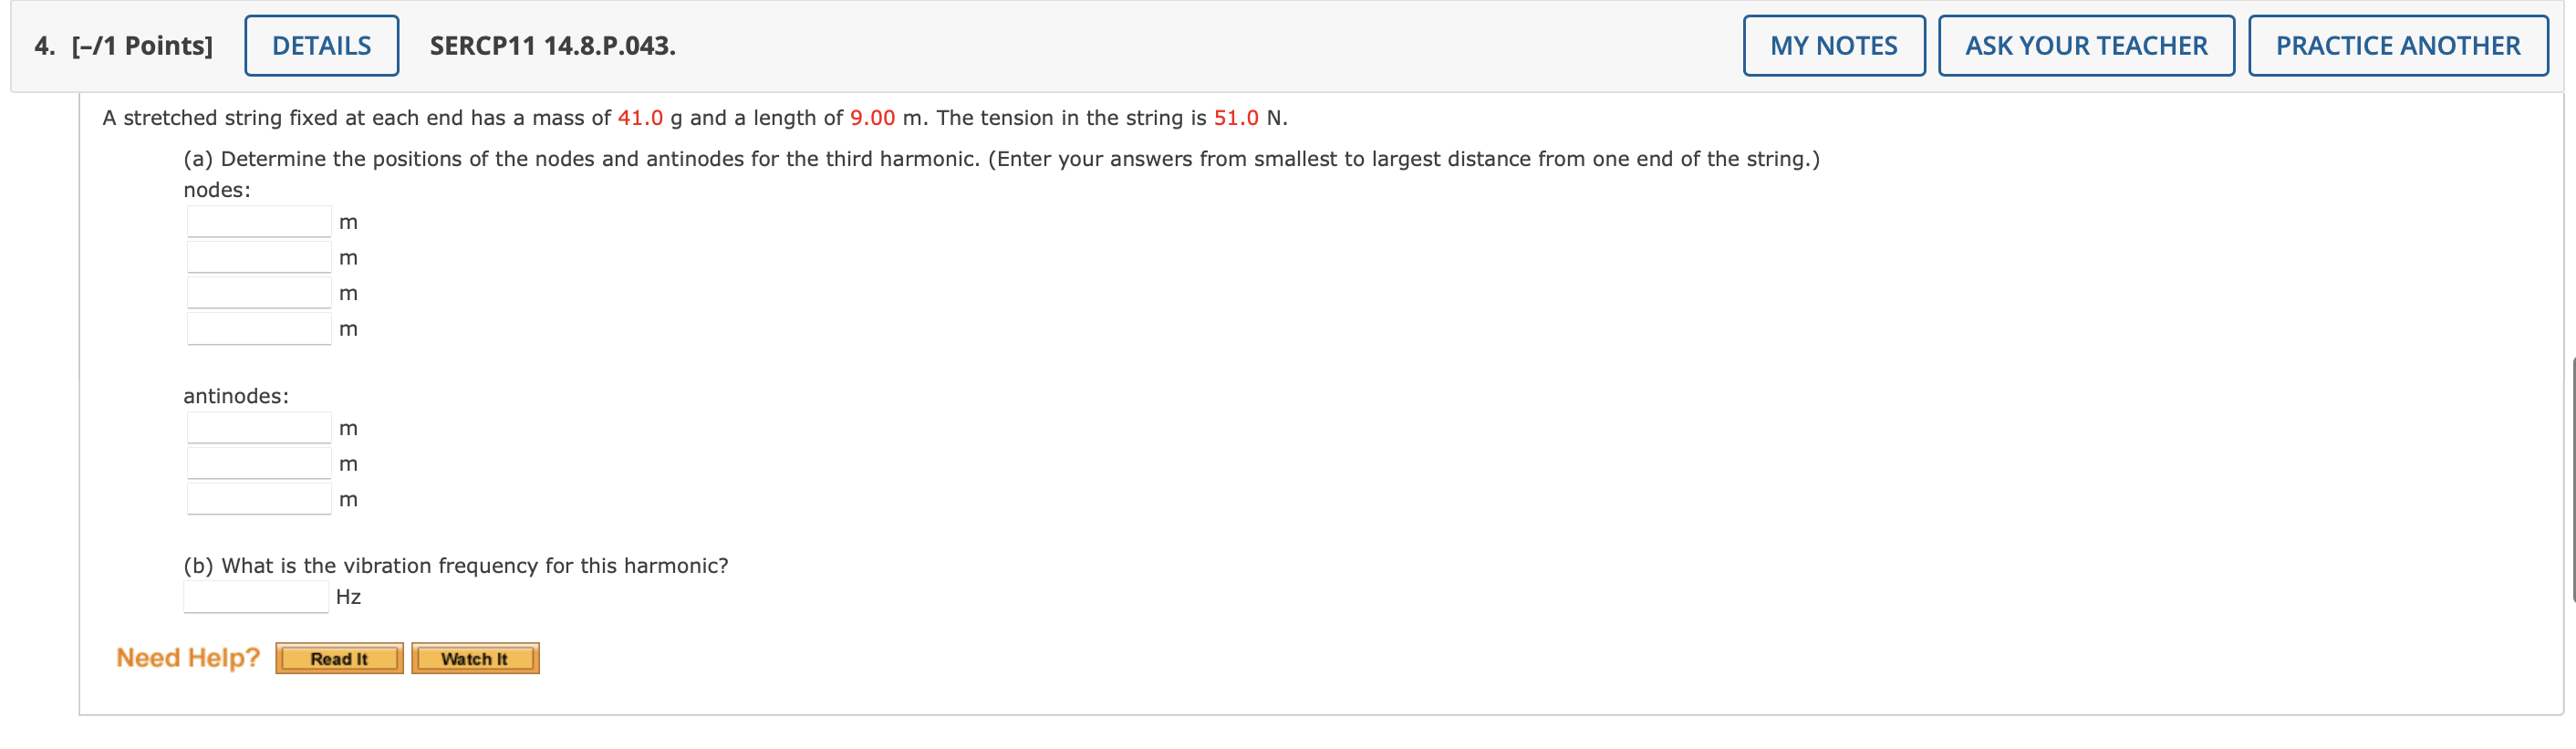Click the Need Help label
2576x749 pixels.
[186, 656]
